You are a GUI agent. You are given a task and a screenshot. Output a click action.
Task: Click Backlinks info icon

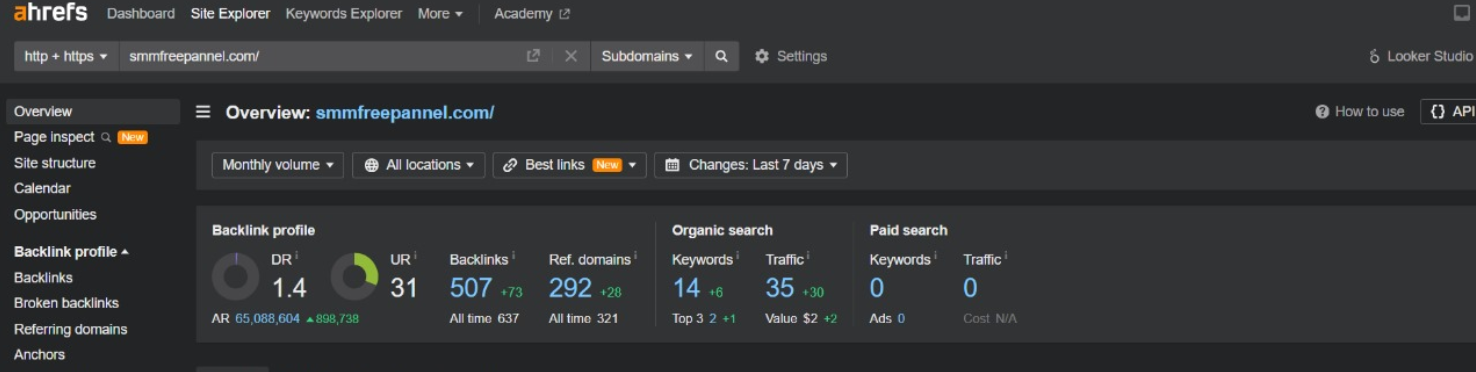tap(513, 257)
